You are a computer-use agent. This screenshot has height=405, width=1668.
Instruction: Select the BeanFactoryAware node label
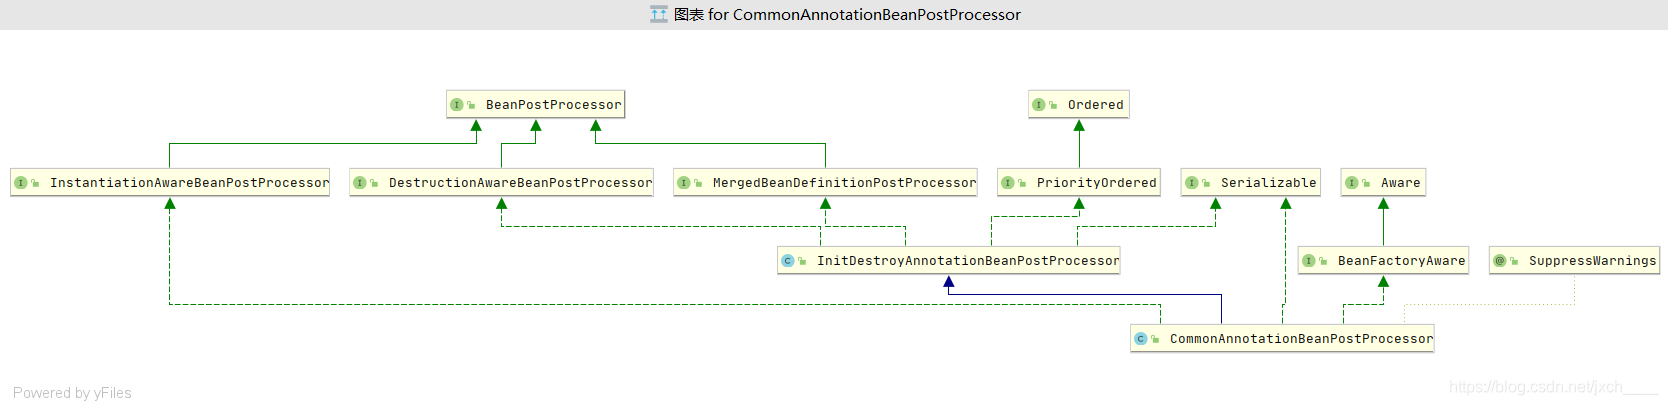1401,261
